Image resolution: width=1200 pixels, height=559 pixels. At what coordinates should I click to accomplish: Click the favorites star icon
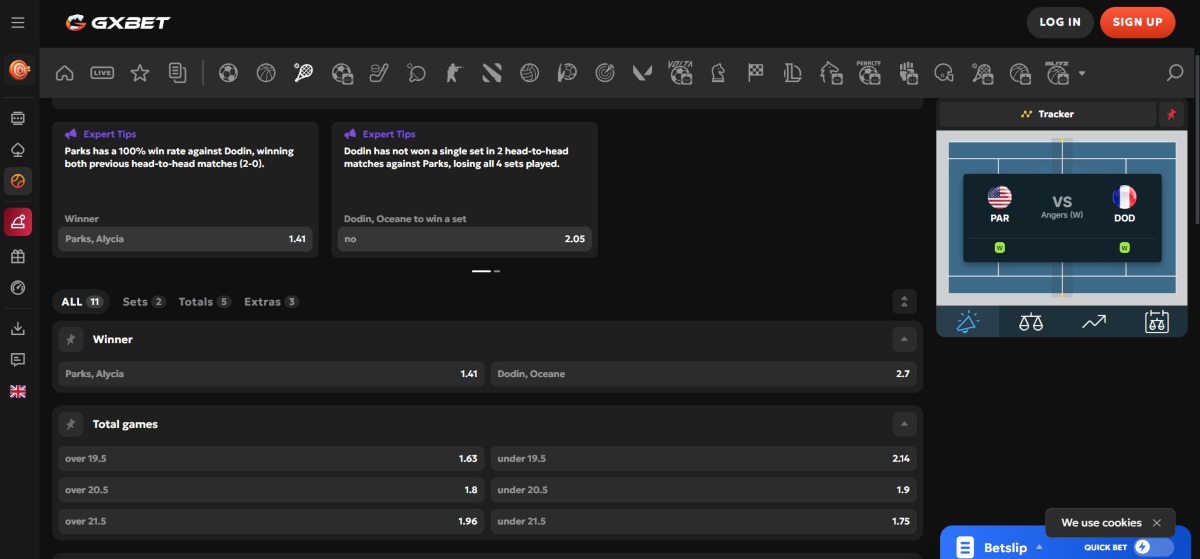coord(140,73)
